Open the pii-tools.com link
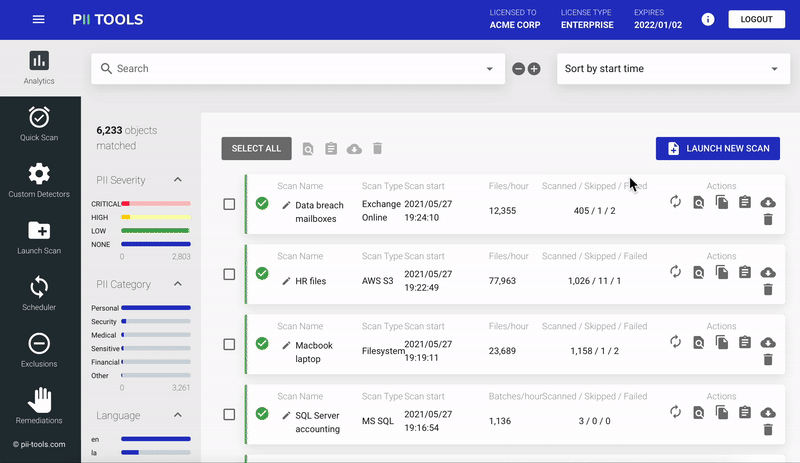 [x=39, y=444]
